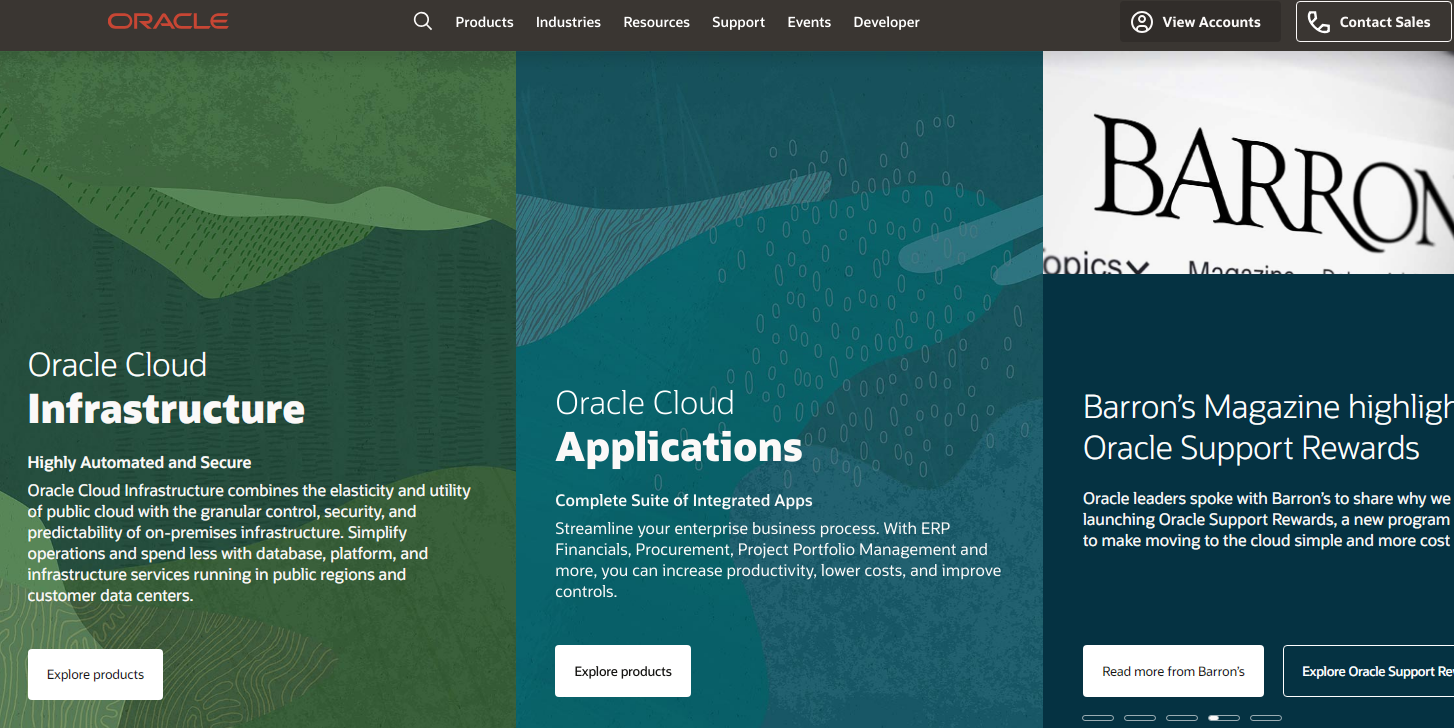Click the Applications heading
The height and width of the screenshot is (728, 1454).
(x=679, y=446)
